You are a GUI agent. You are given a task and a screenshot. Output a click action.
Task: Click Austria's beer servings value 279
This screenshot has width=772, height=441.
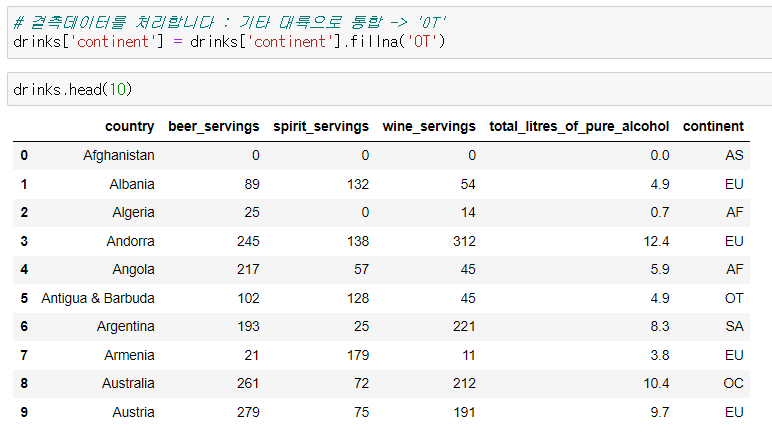(x=248, y=412)
